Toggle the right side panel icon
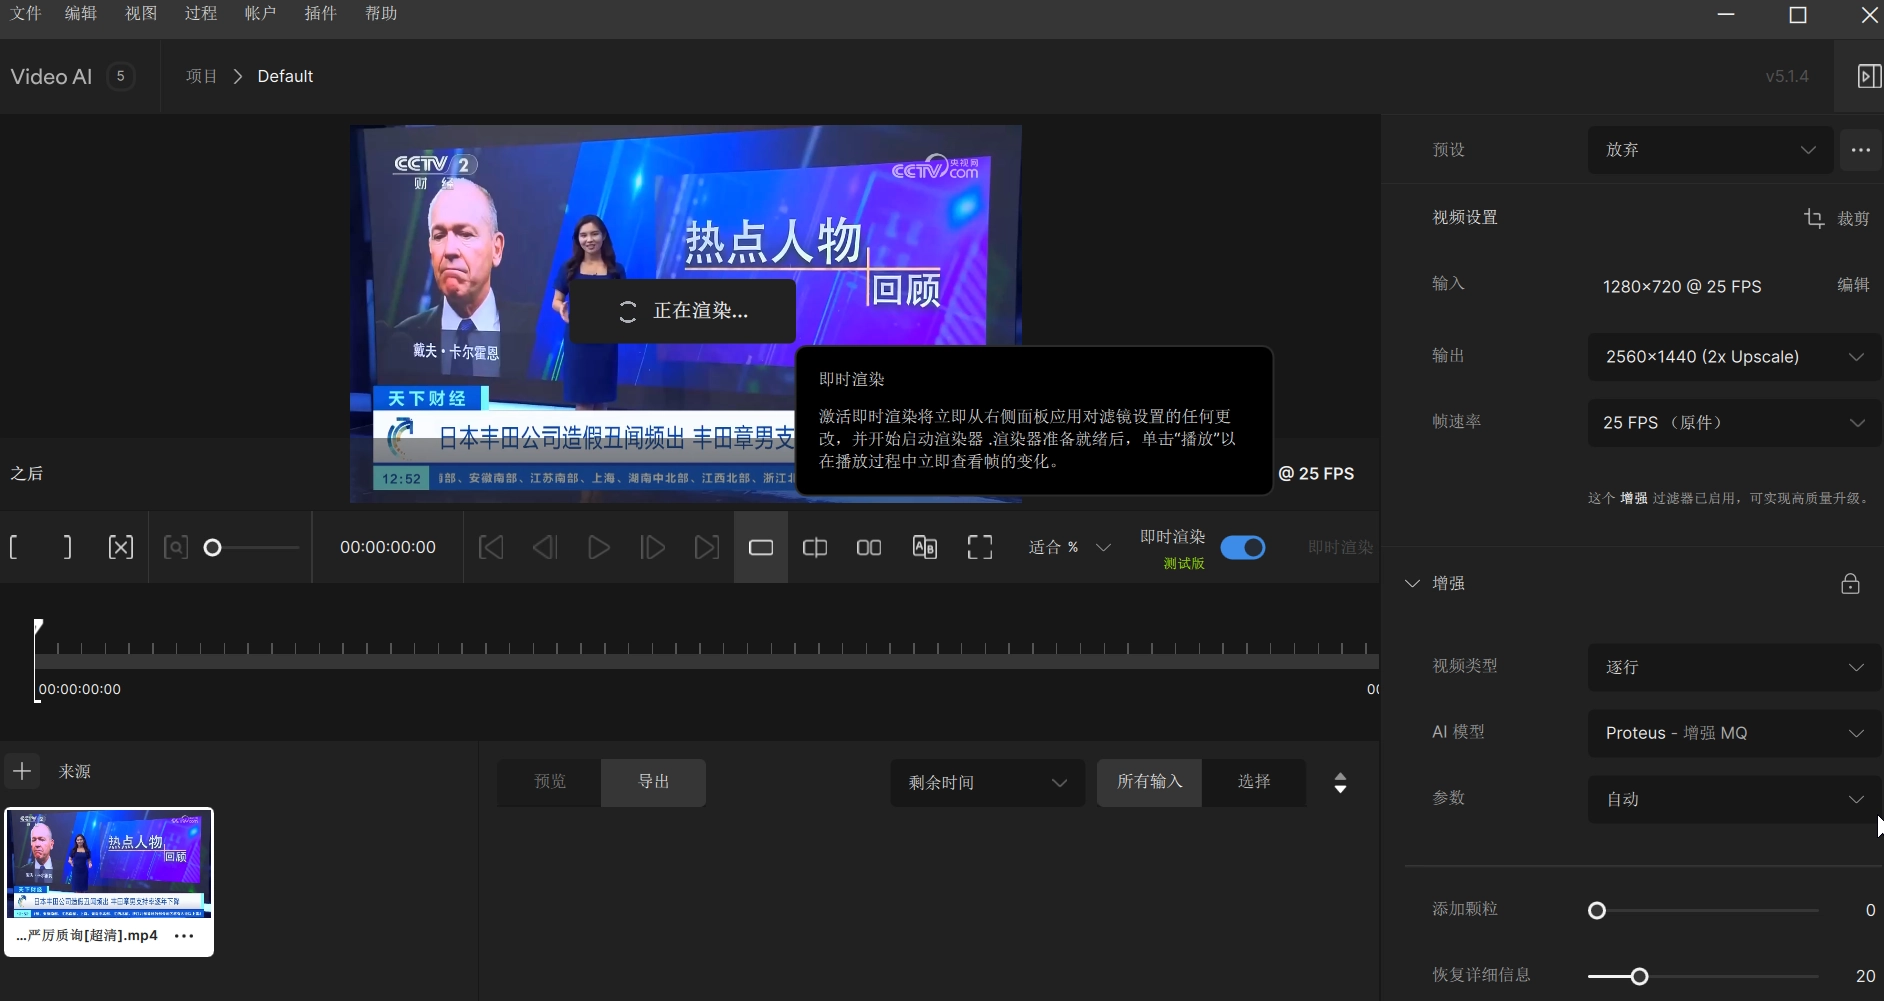This screenshot has height=1001, width=1884. [1869, 76]
